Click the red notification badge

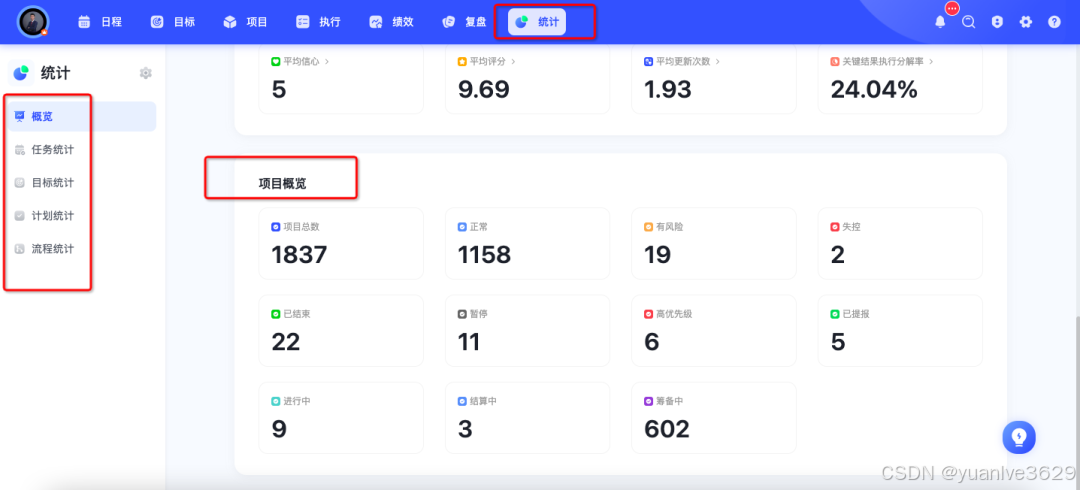[953, 8]
